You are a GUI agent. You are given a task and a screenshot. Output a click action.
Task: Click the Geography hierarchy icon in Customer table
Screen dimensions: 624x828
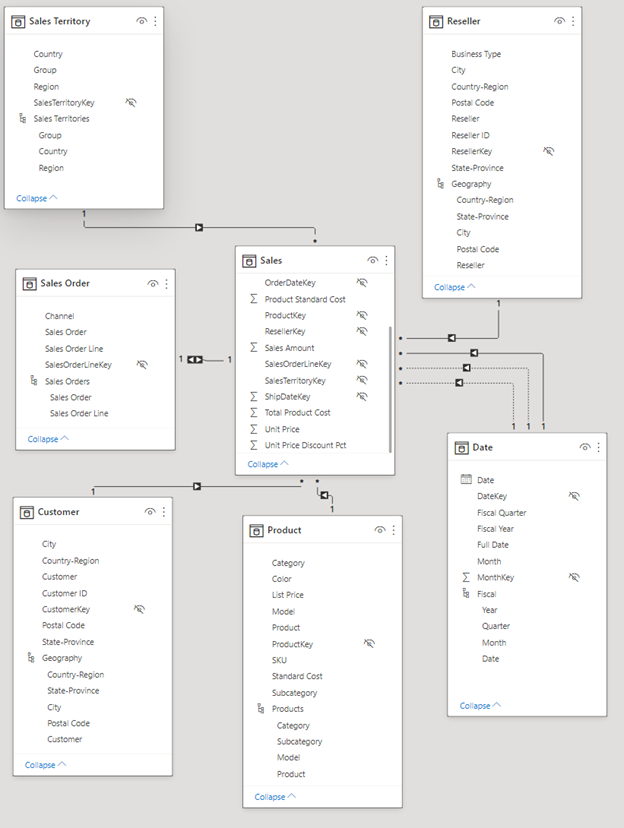[x=33, y=658]
